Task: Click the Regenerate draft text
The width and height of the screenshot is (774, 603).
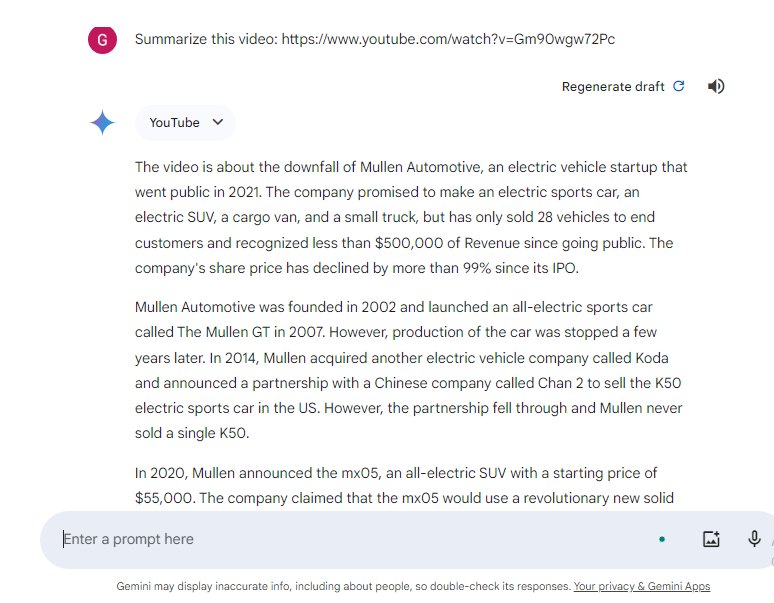Action: point(613,86)
